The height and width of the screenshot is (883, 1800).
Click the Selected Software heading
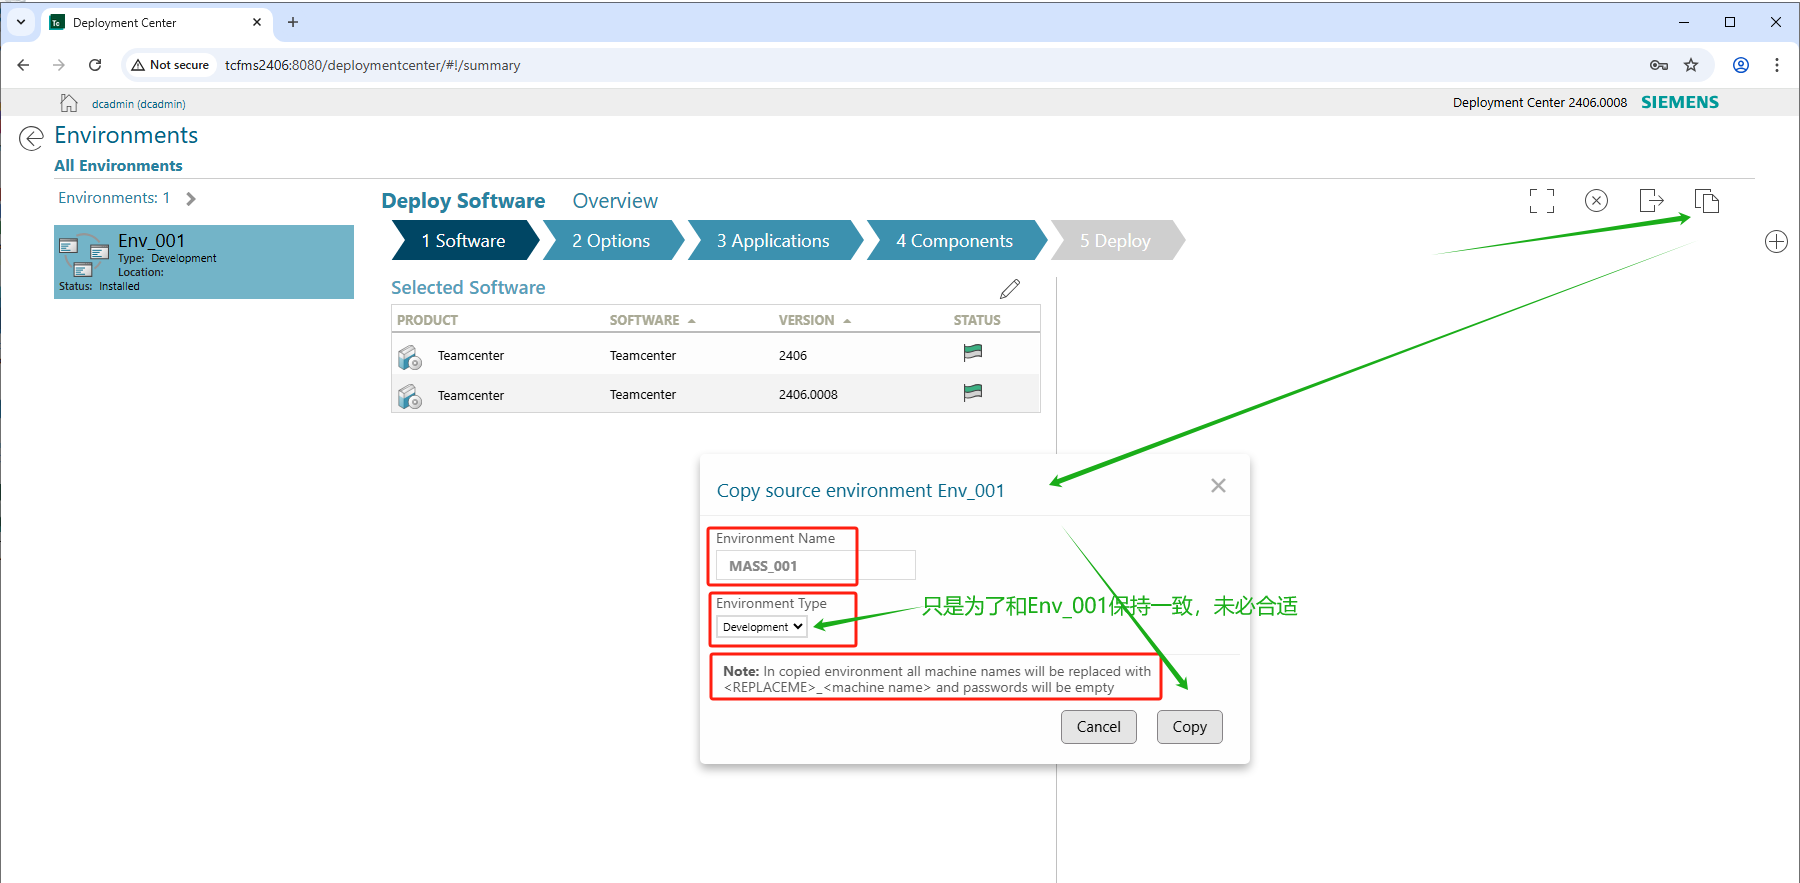click(x=468, y=288)
